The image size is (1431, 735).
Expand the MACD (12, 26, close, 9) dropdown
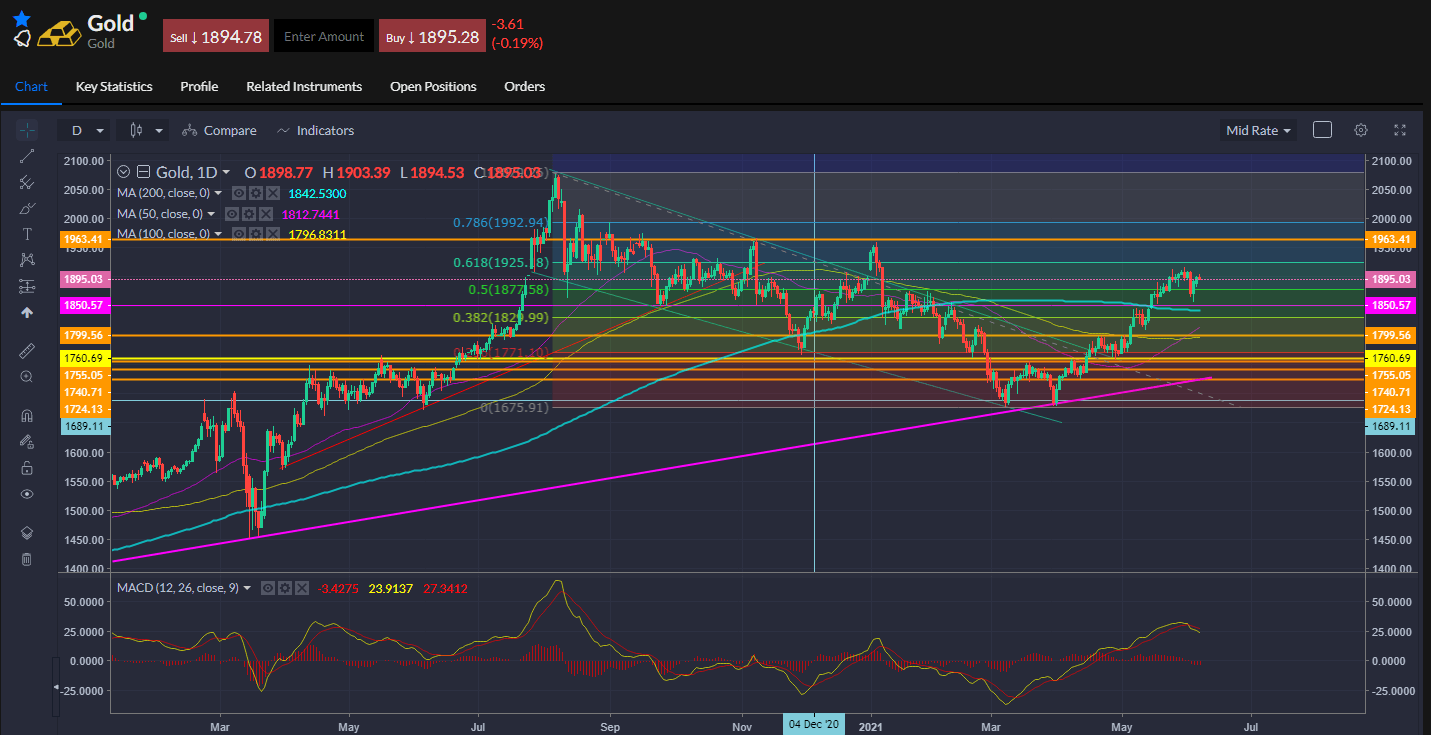click(247, 588)
